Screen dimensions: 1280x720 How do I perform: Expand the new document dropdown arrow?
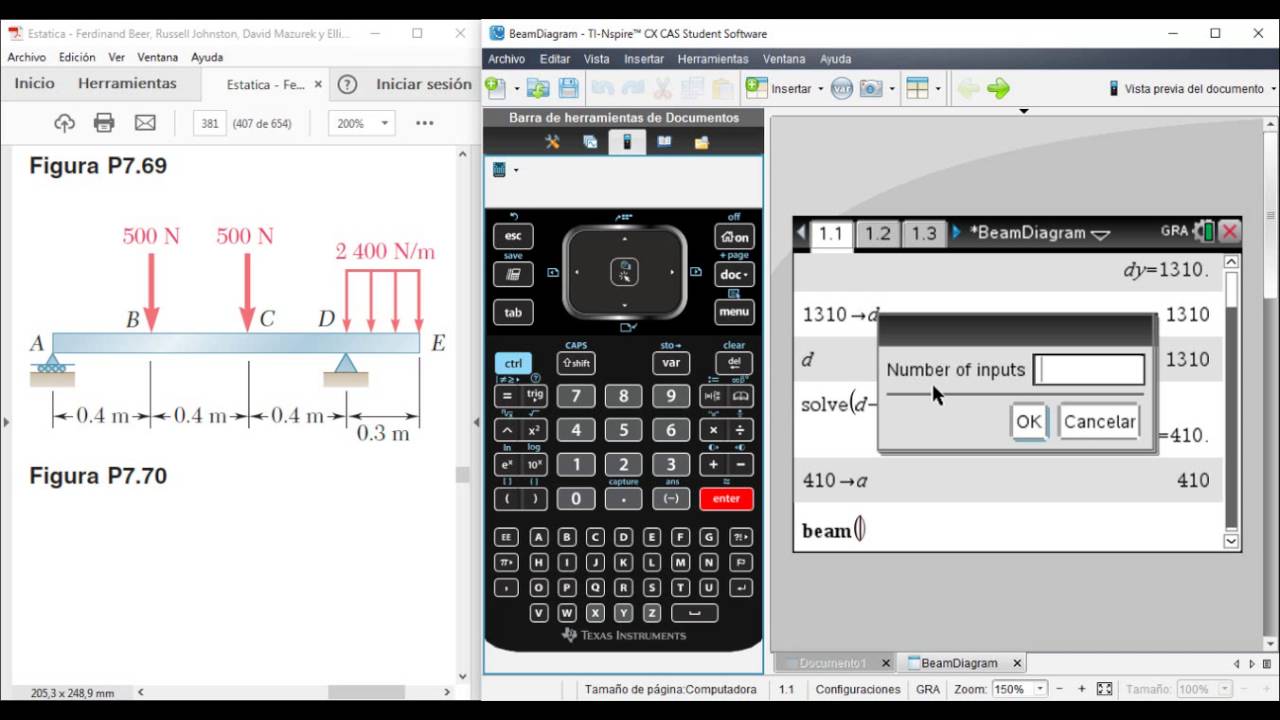point(517,89)
